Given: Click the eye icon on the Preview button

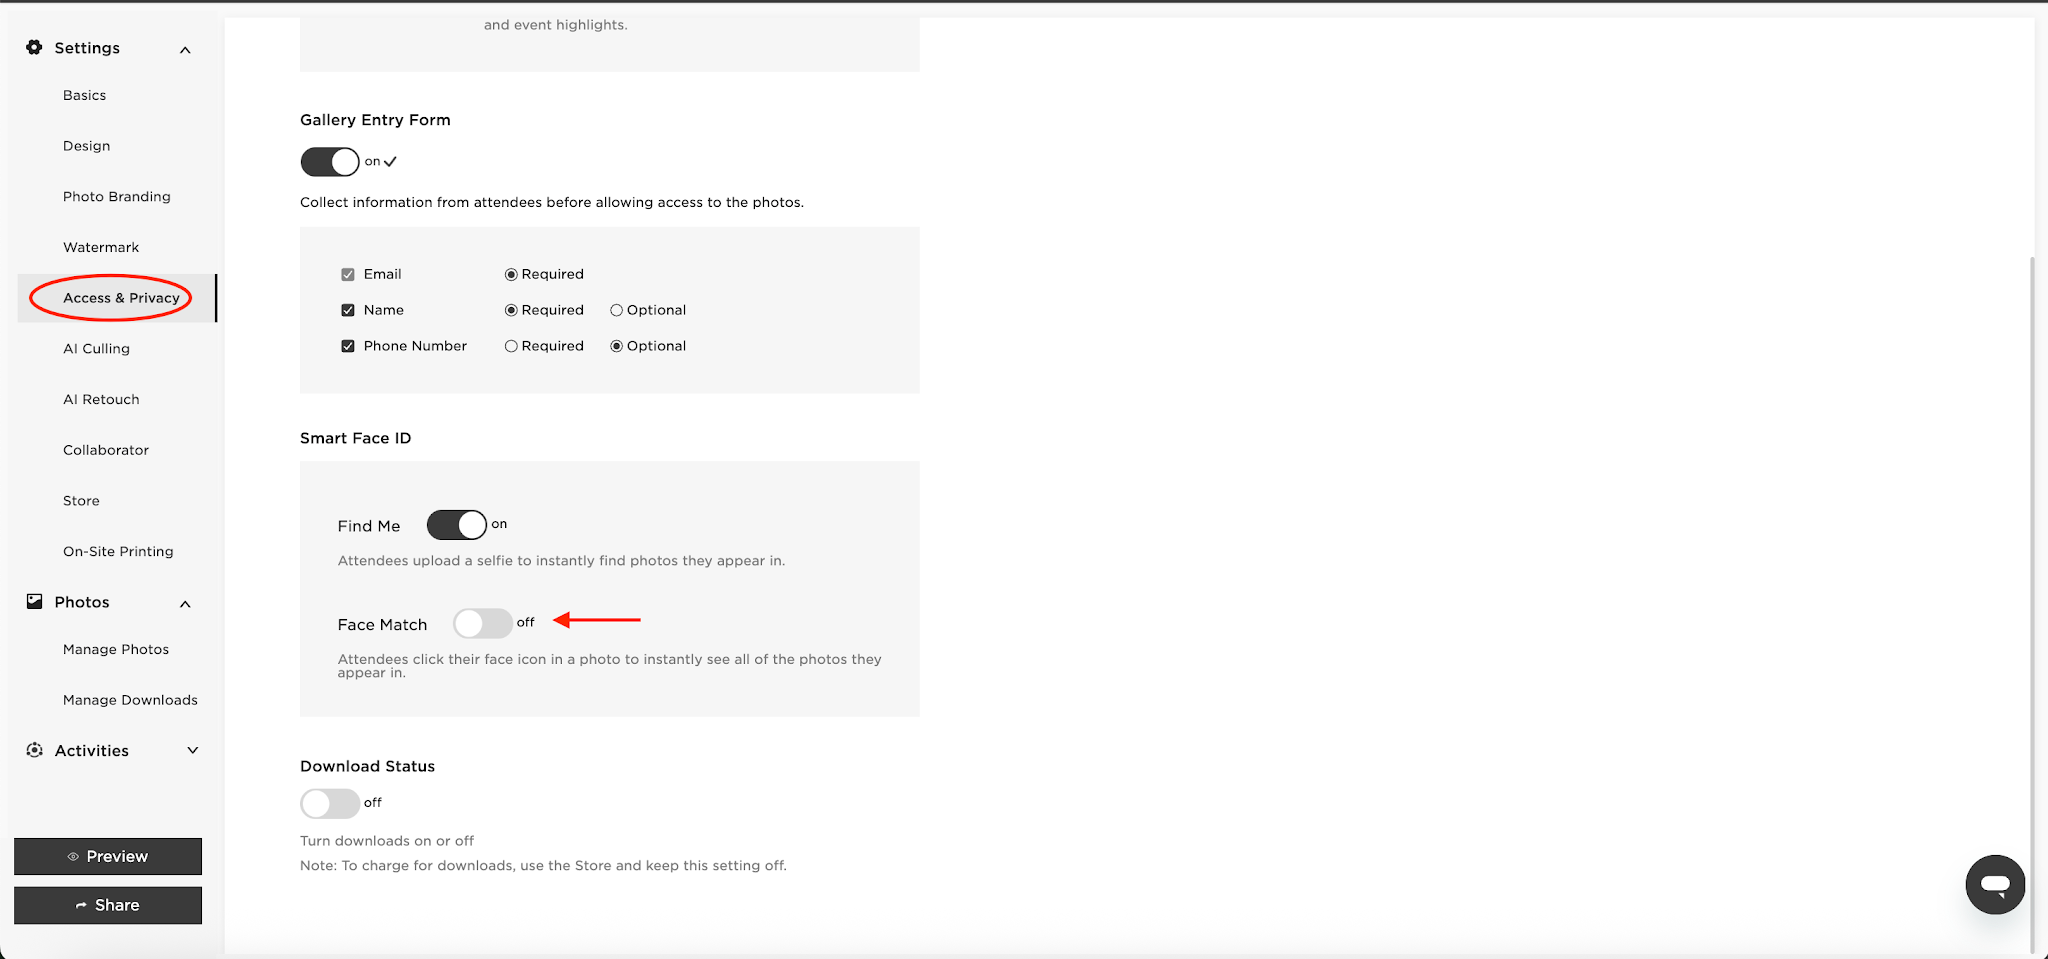Looking at the screenshot, I should coord(72,856).
